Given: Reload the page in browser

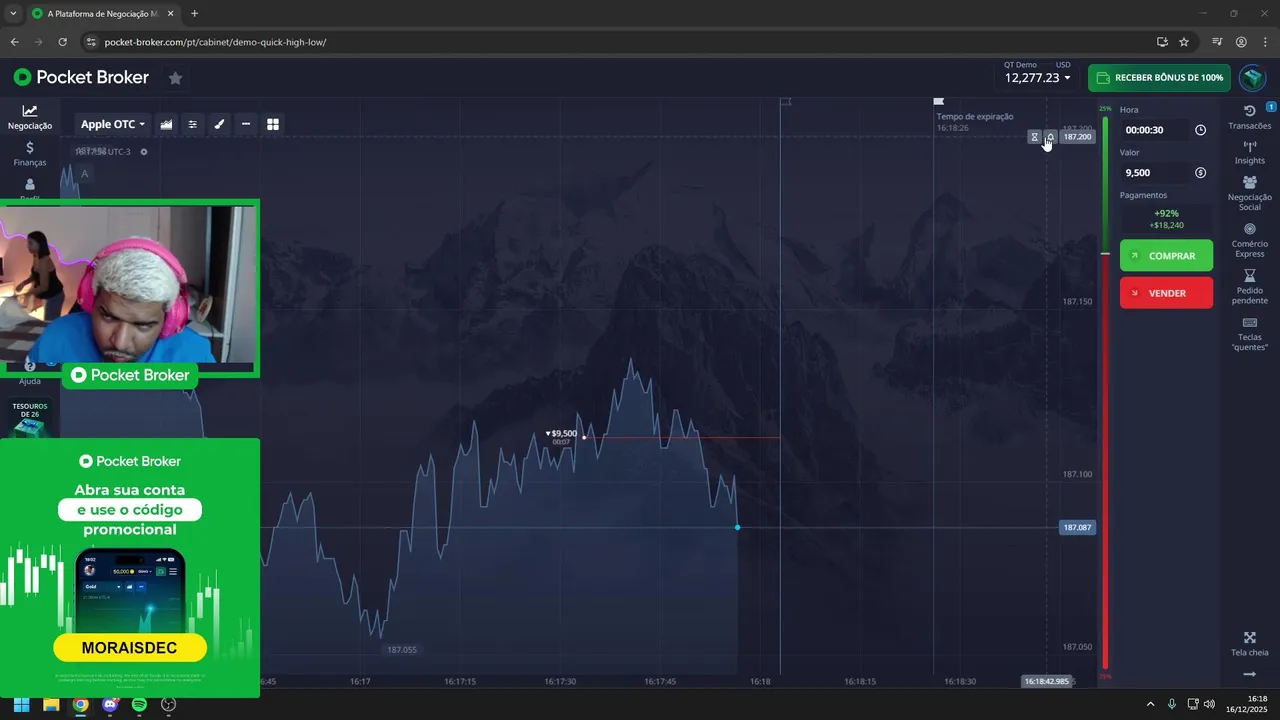Looking at the screenshot, I should (x=62, y=42).
